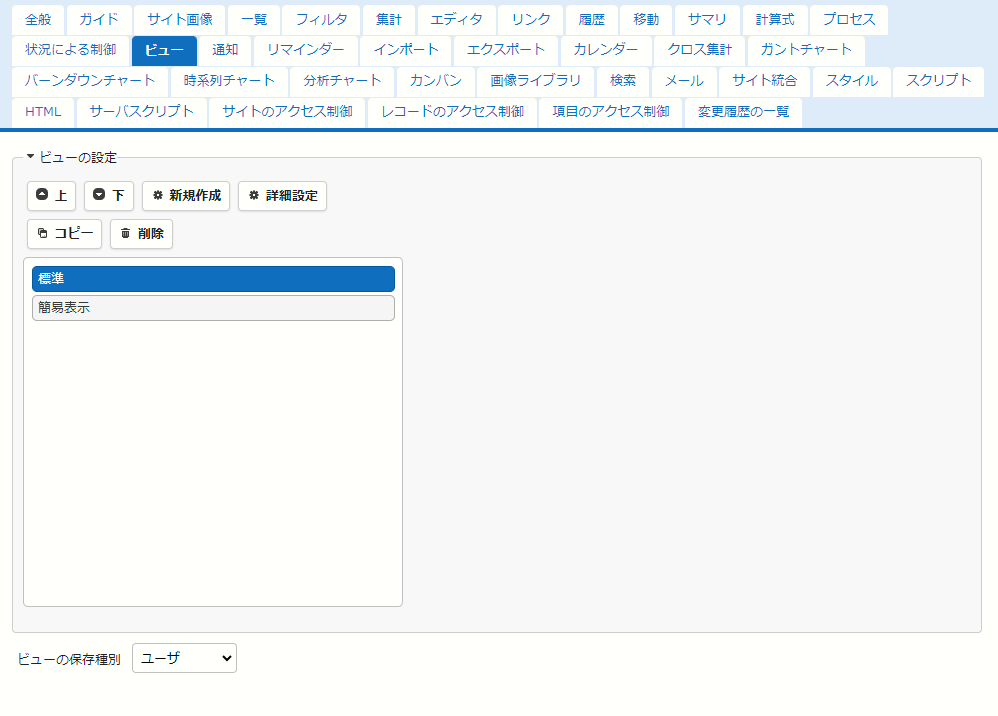
Task: Open the 一覧 tab
Action: coord(254,20)
